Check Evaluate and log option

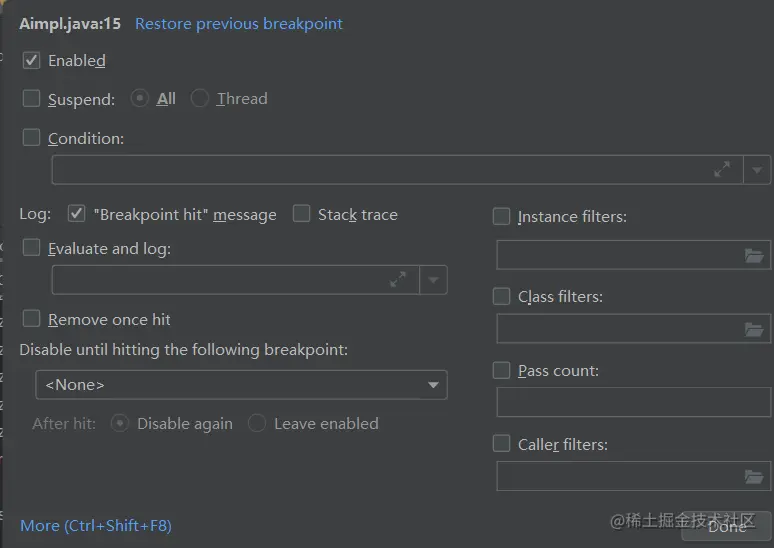(31, 247)
